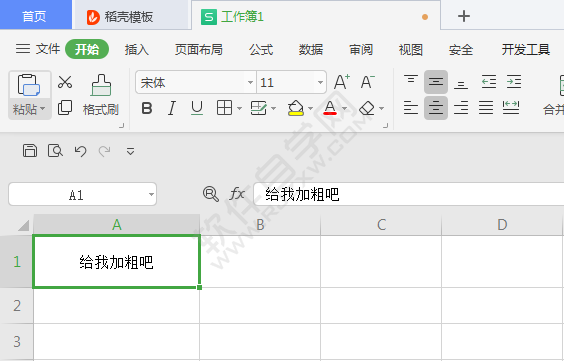The height and width of the screenshot is (361, 564).
Task: Open borders dropdown arrow
Action: point(239,108)
